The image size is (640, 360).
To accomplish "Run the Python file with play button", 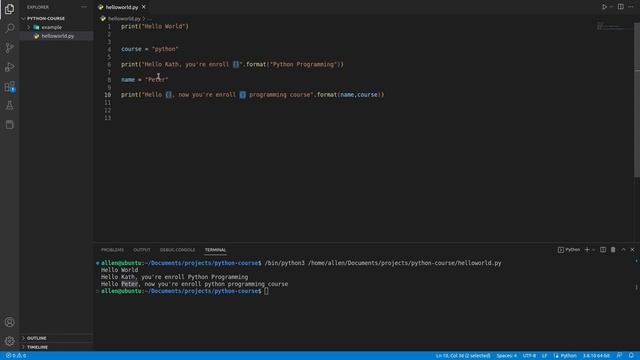I will tap(604, 7).
